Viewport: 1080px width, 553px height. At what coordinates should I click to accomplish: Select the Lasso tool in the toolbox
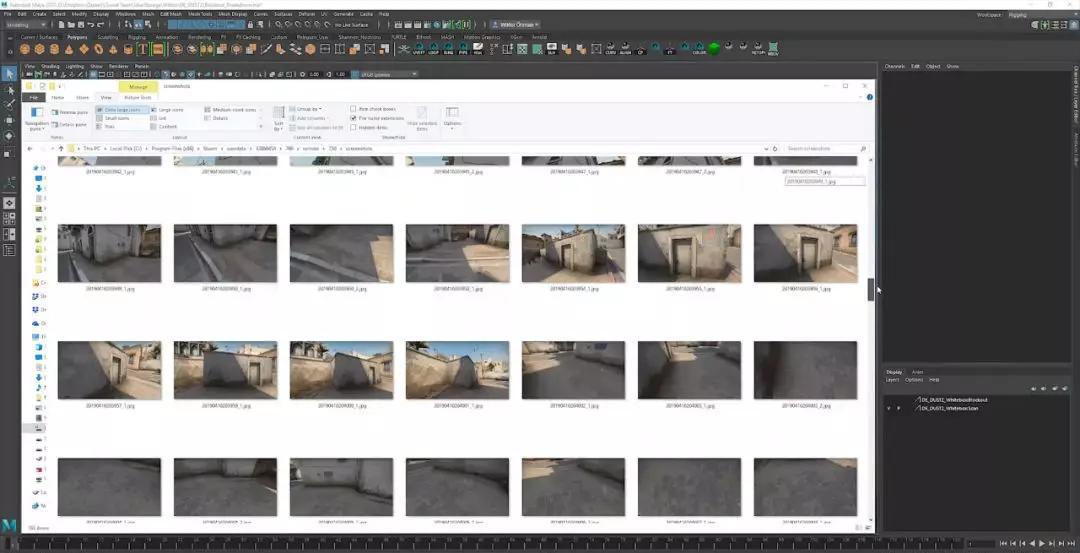[x=10, y=90]
